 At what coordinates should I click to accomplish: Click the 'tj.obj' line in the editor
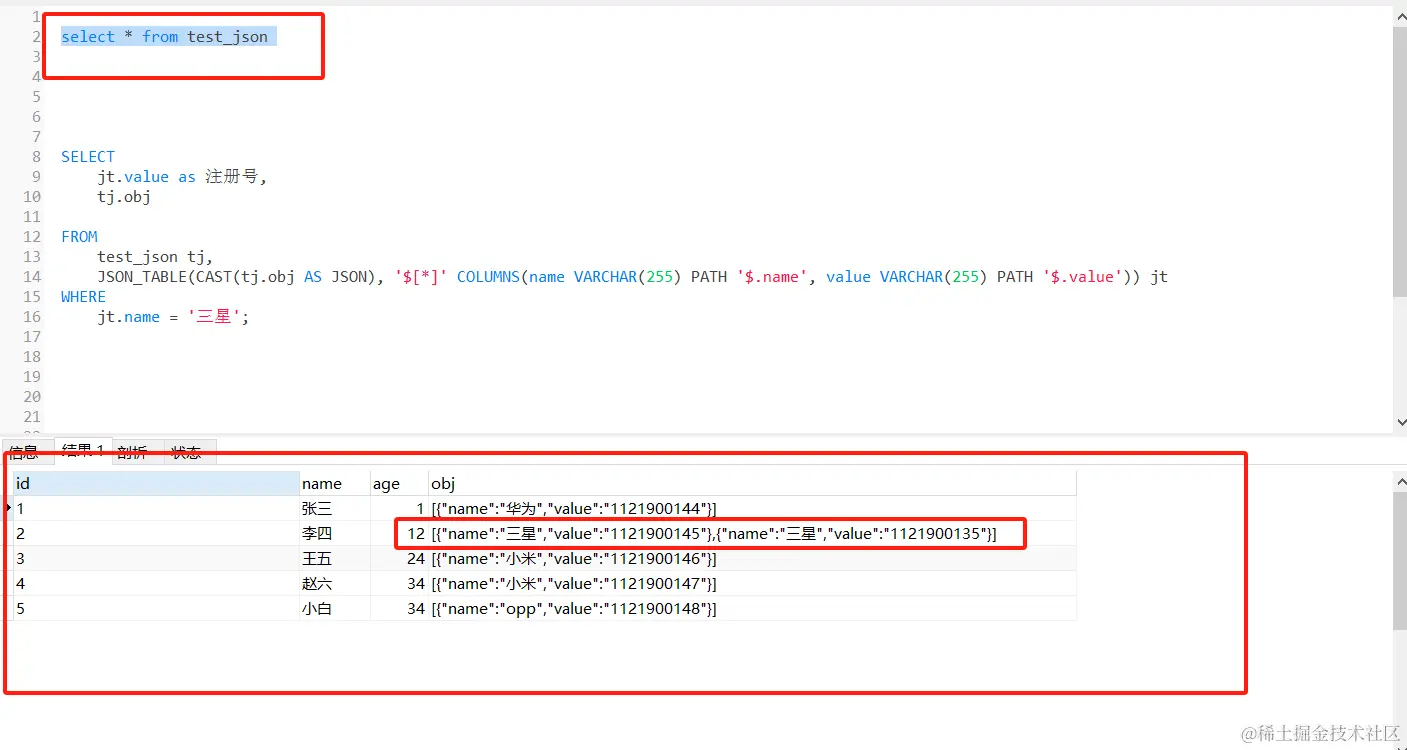click(x=124, y=197)
